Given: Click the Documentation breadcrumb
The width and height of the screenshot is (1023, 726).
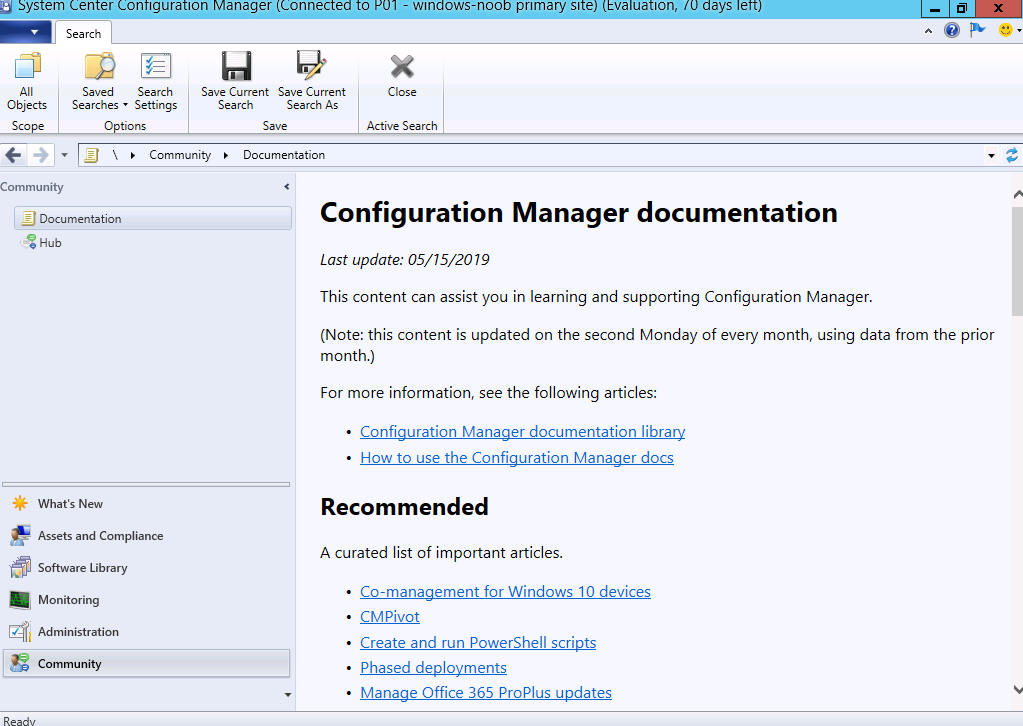Looking at the screenshot, I should 284,155.
